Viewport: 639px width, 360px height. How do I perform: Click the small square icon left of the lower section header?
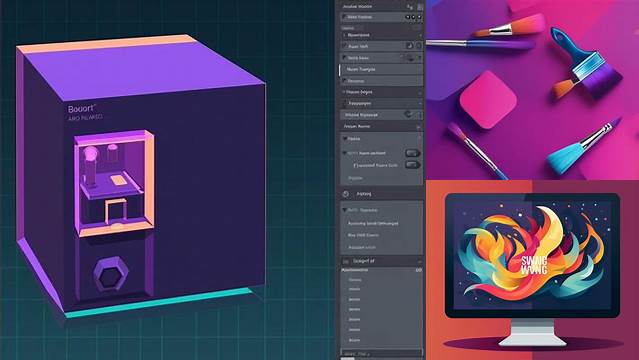pyautogui.click(x=346, y=261)
